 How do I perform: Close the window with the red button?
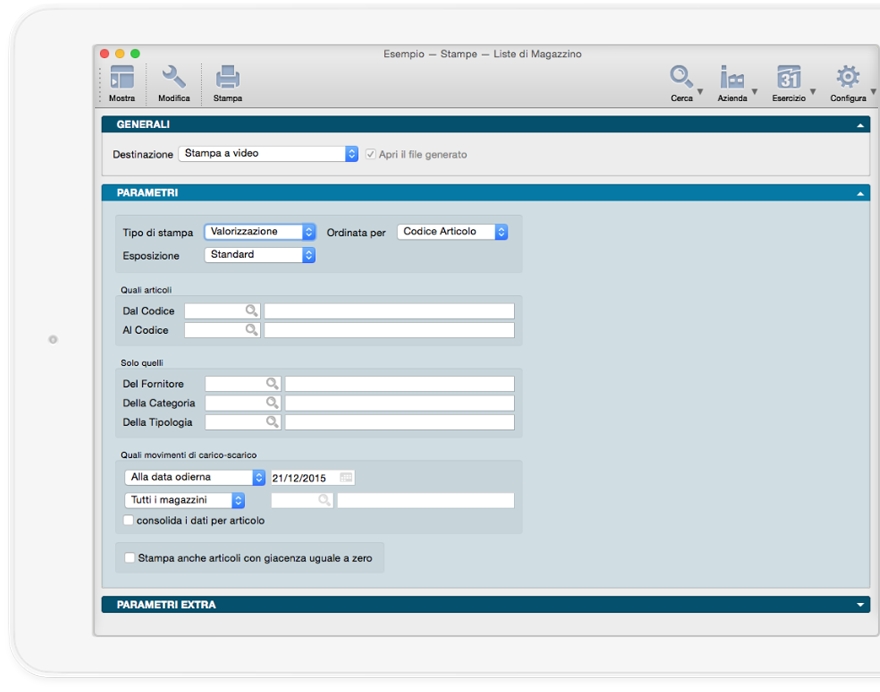tap(104, 53)
